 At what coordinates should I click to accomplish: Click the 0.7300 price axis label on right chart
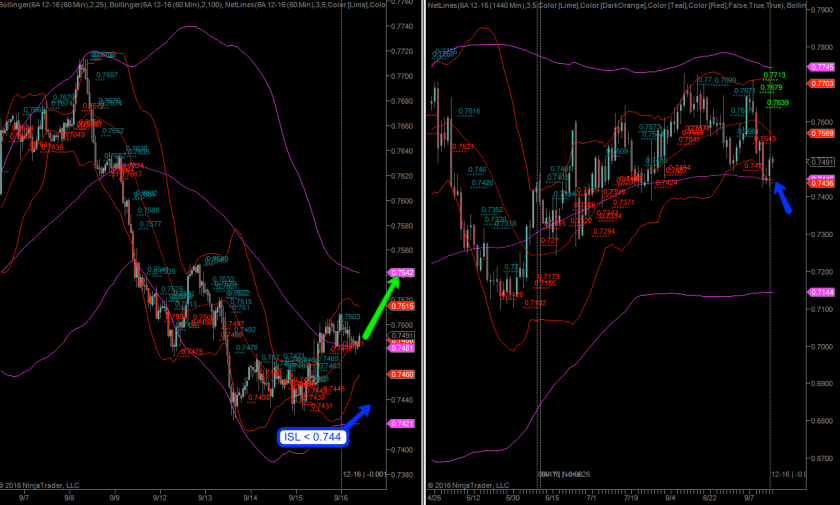pos(822,235)
